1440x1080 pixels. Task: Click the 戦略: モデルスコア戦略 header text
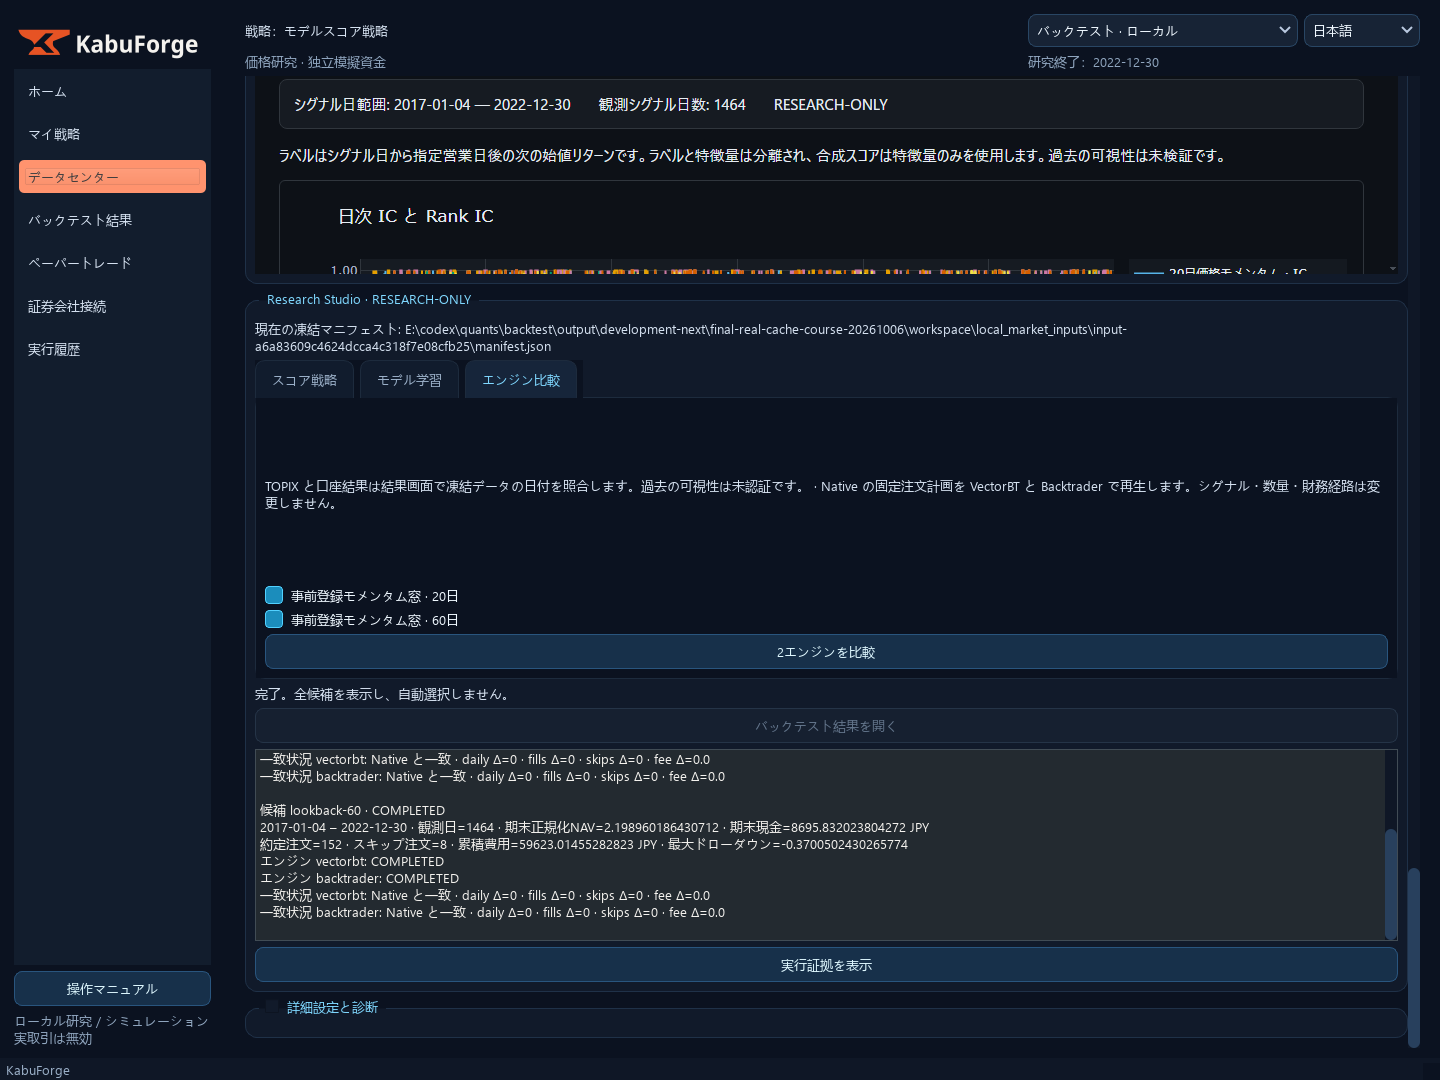click(x=317, y=31)
